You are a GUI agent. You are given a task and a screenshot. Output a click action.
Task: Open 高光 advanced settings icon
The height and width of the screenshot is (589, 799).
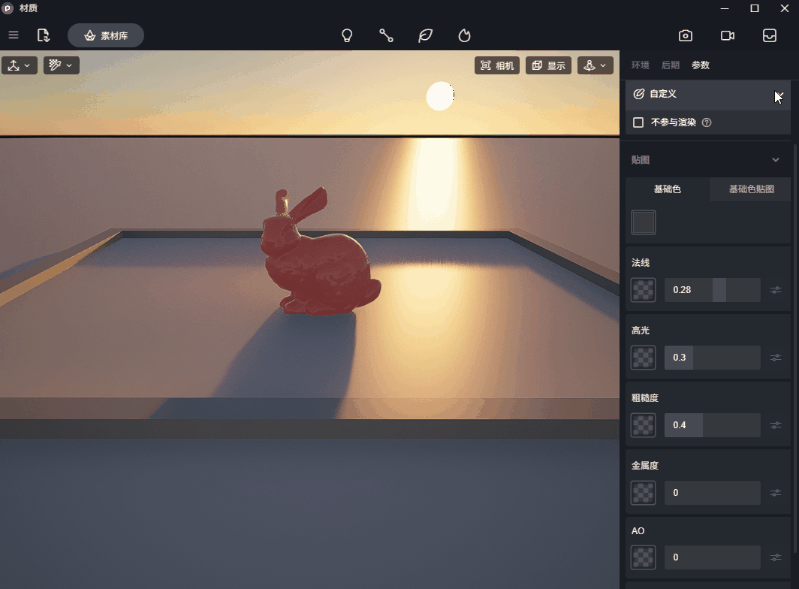tap(776, 358)
